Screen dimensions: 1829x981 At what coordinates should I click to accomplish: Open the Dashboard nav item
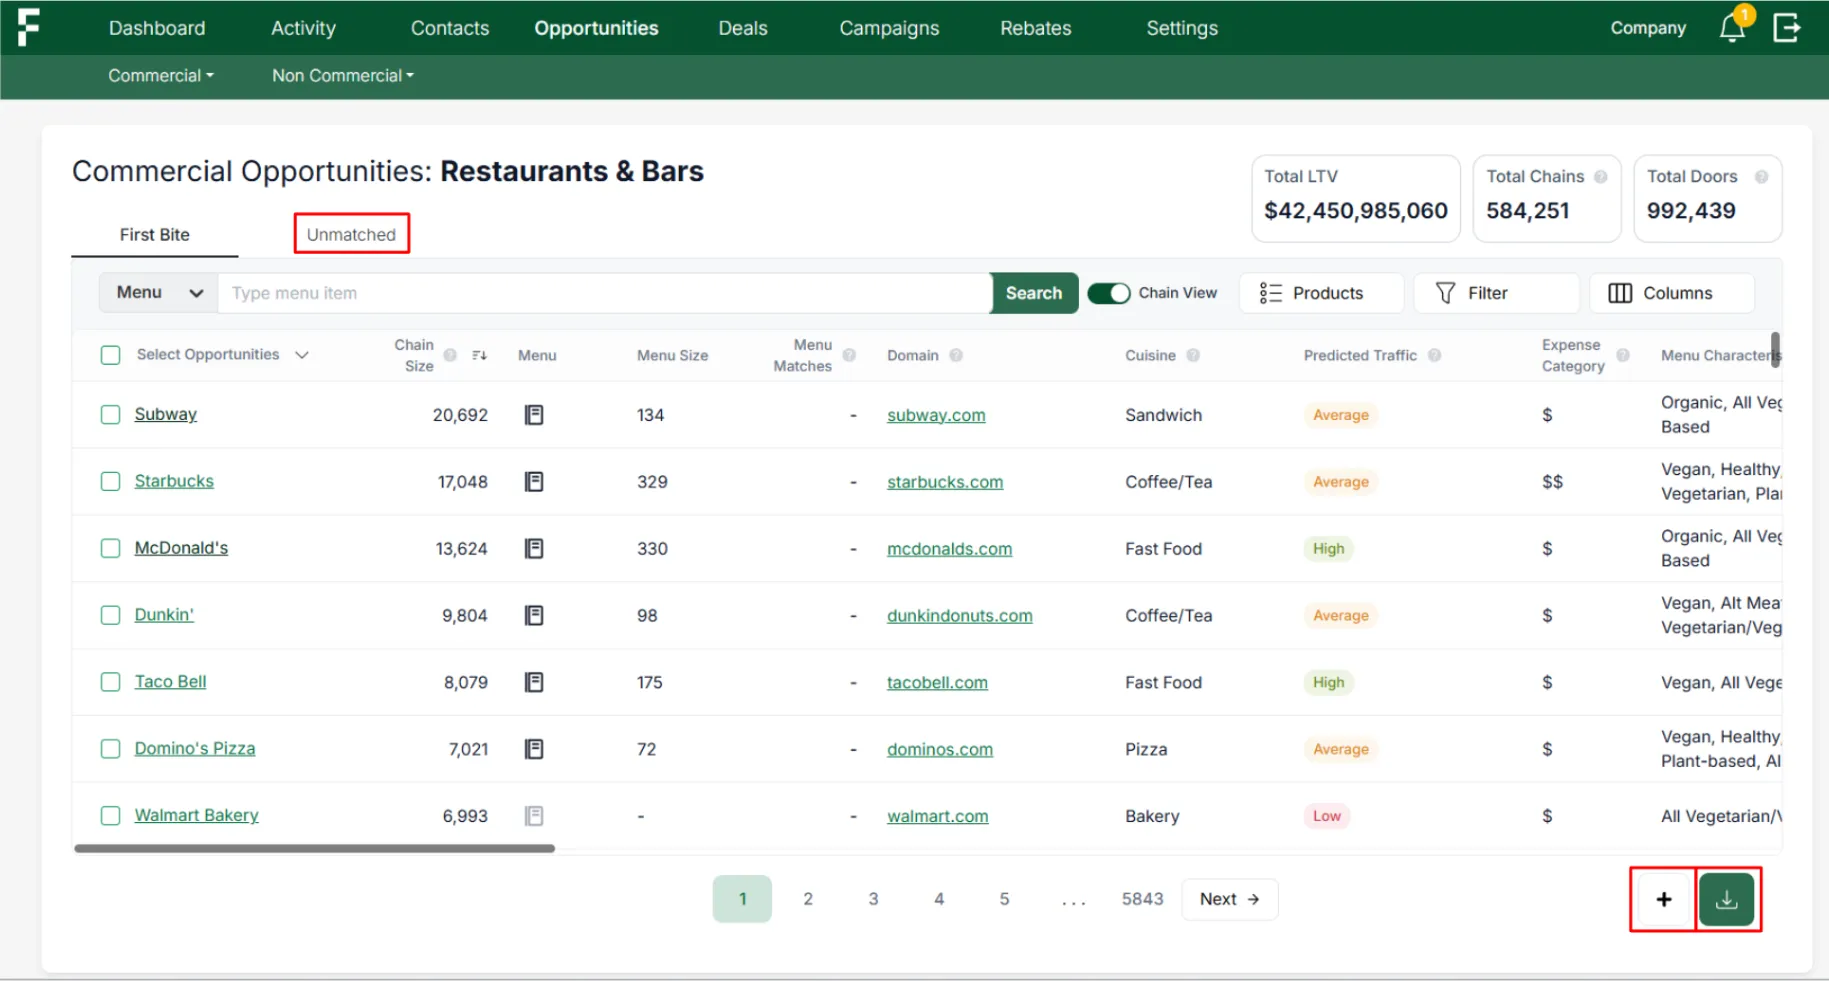[x=157, y=28]
